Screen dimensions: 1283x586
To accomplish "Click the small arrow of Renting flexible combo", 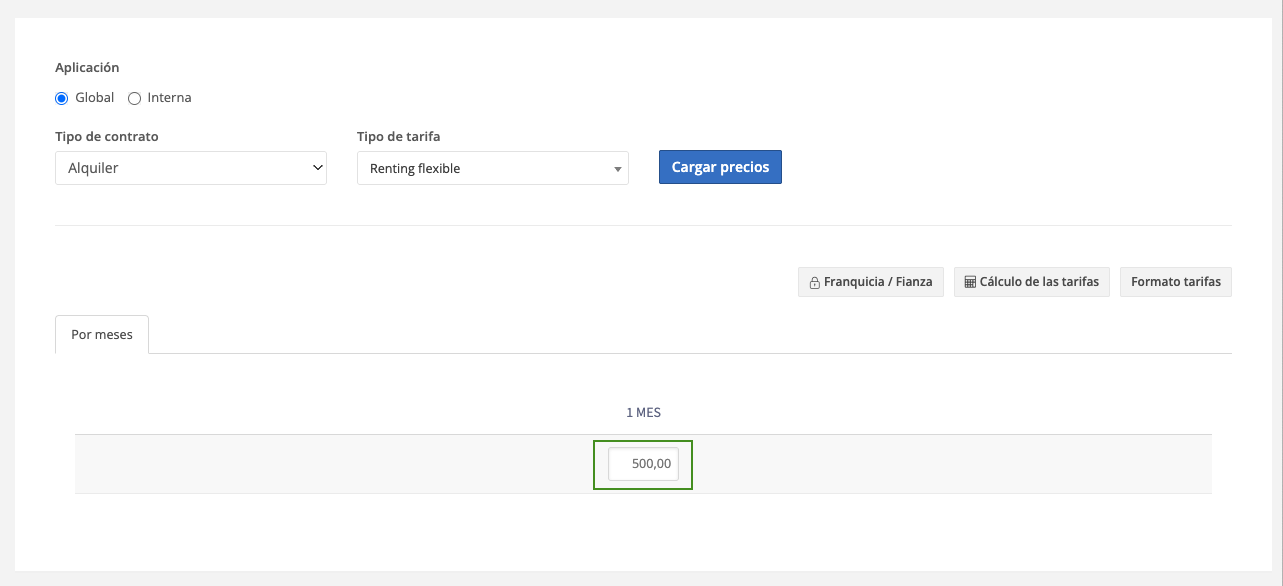I will [618, 170].
